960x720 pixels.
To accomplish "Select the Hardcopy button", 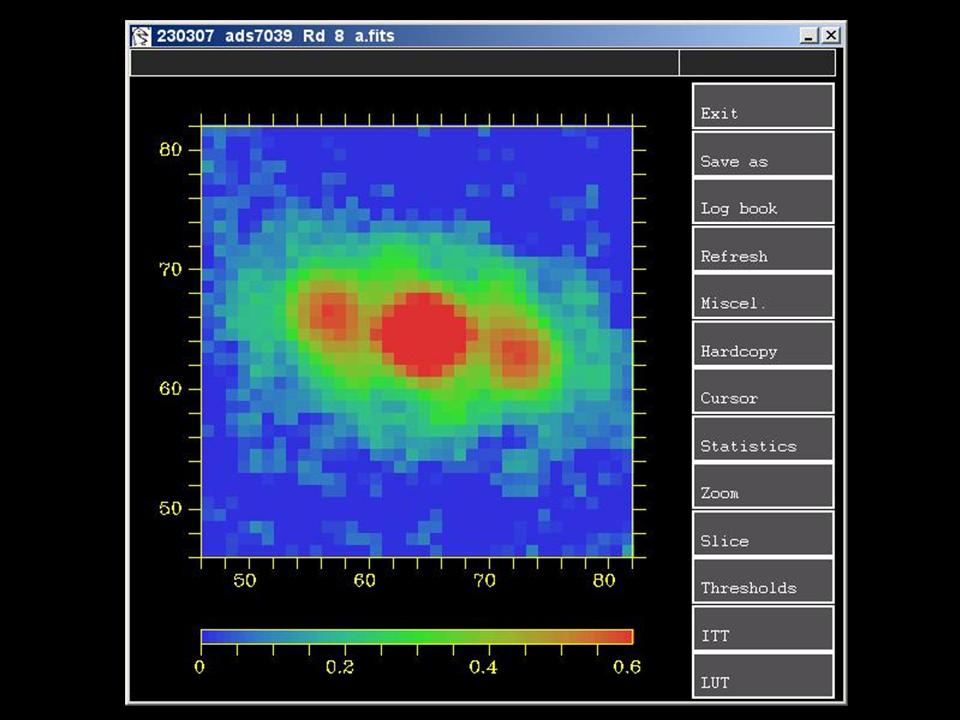I will click(762, 344).
